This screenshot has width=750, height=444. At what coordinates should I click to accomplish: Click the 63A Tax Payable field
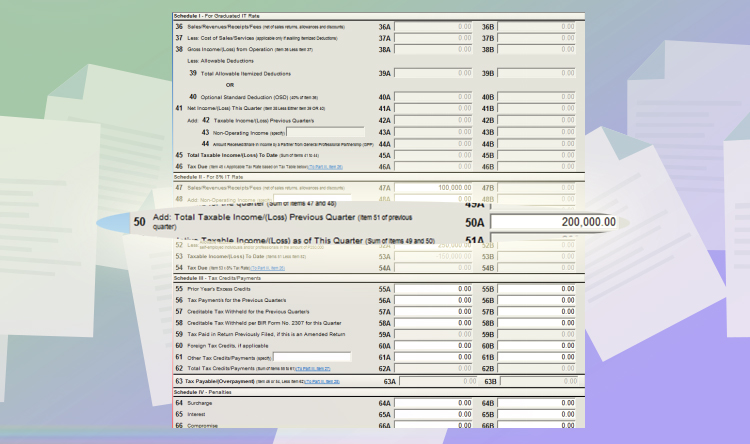pyautogui.click(x=438, y=381)
